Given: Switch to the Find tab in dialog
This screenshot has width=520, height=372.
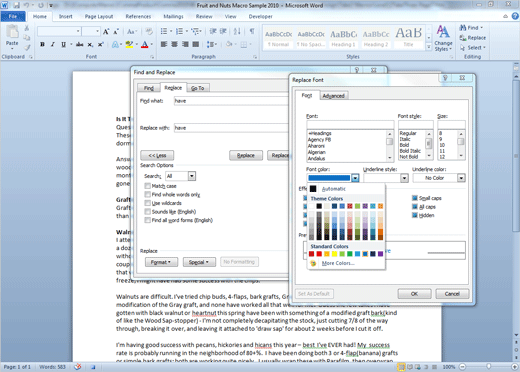Looking at the screenshot, I should 149,88.
